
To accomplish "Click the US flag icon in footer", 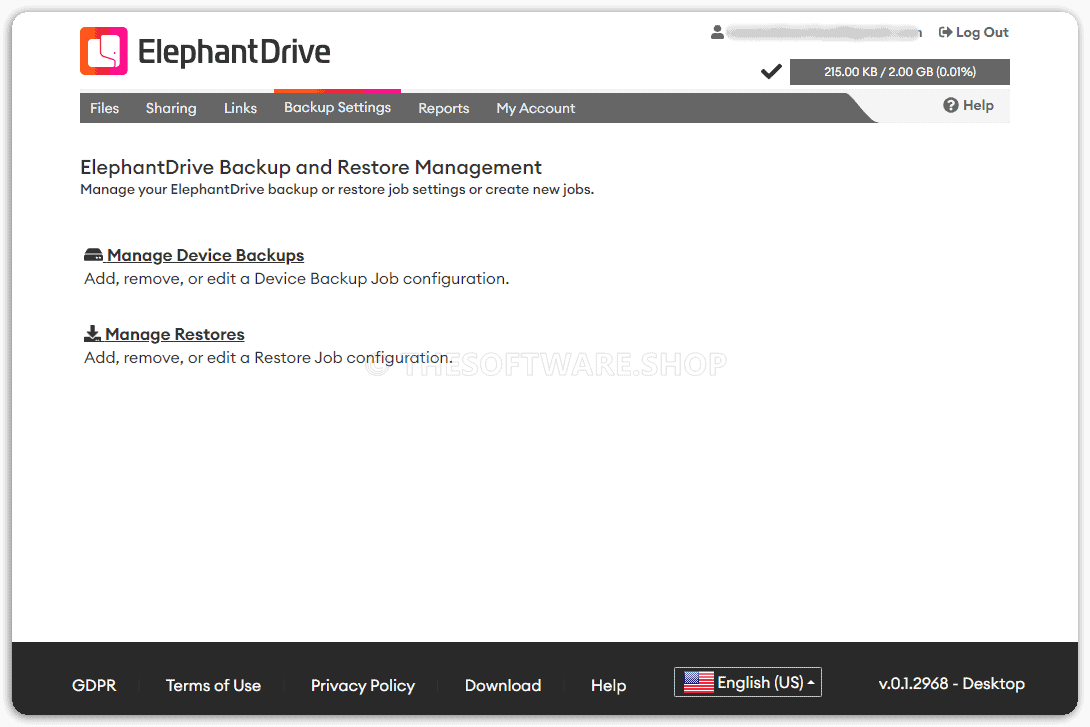I will click(x=699, y=682).
